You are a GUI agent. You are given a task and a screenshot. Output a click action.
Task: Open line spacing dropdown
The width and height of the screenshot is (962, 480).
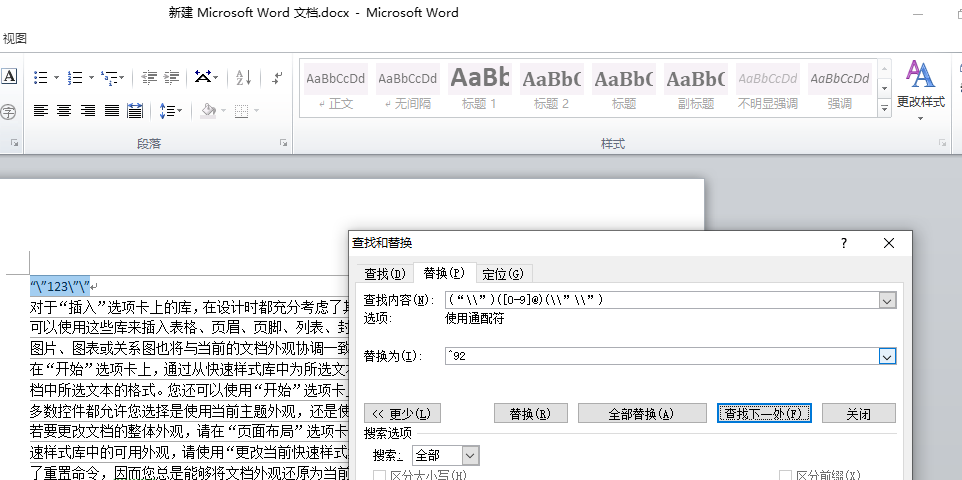(171, 110)
